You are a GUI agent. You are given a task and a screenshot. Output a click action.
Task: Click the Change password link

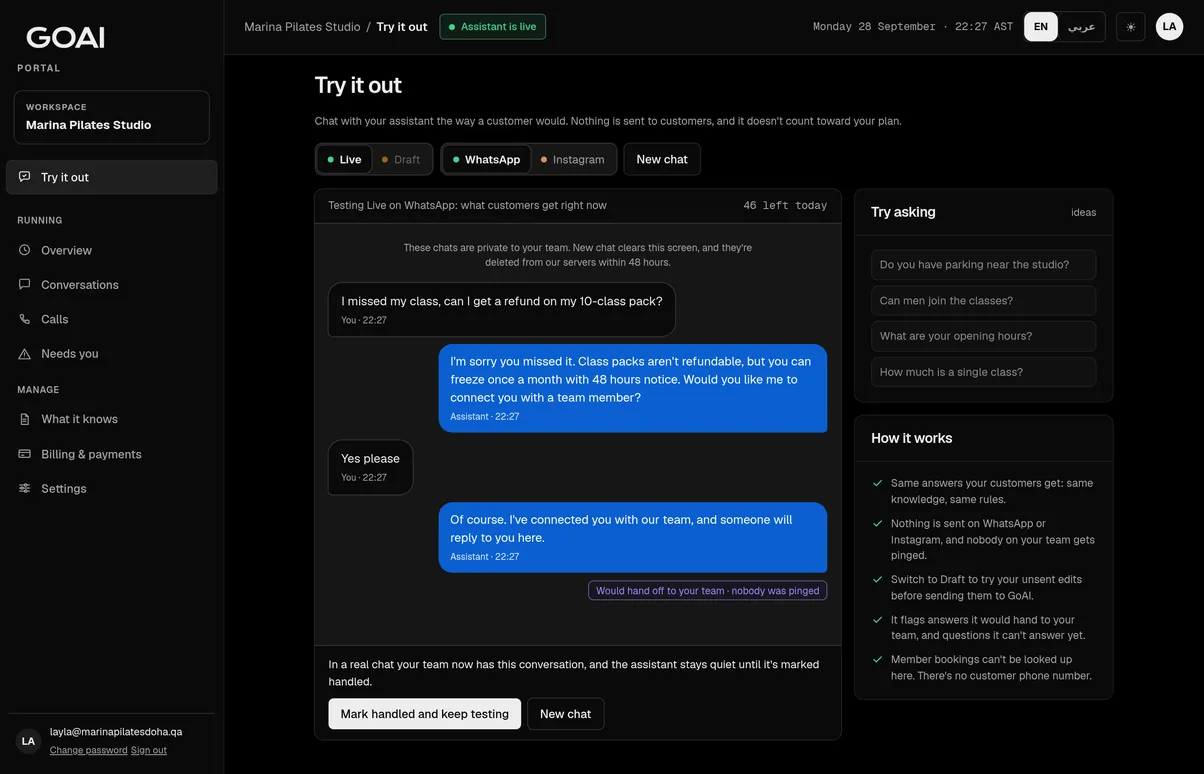(88, 750)
